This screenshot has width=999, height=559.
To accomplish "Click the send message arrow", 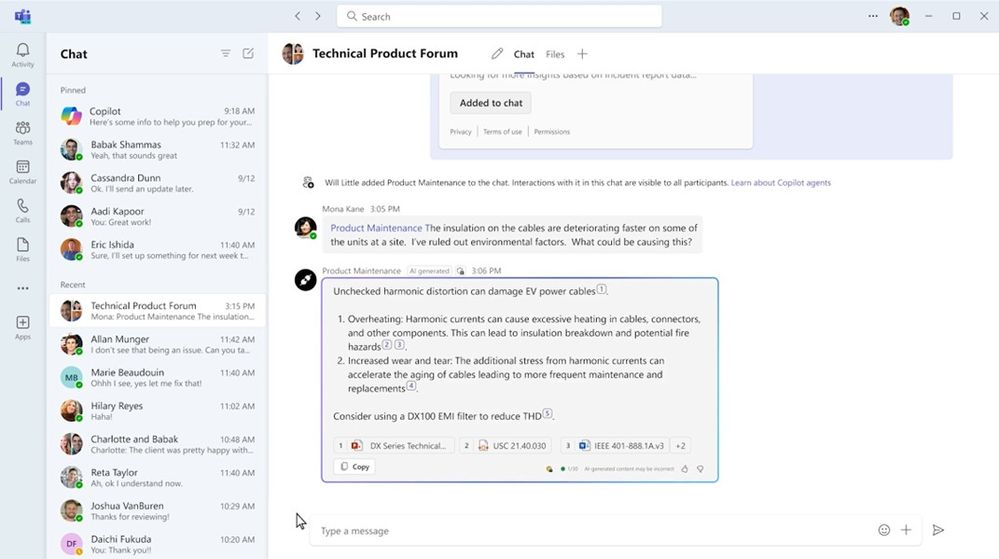I will click(938, 530).
